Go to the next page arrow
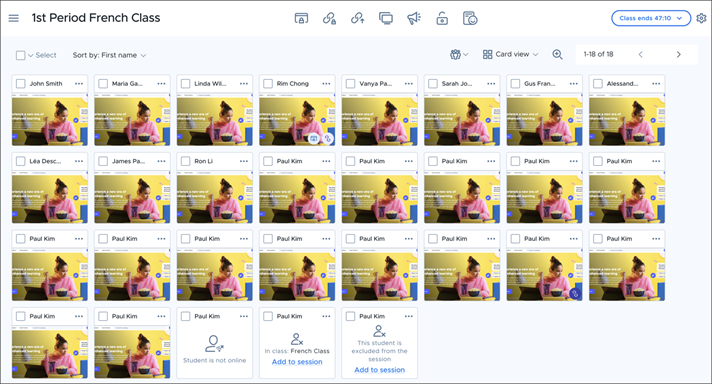712x384 pixels. [x=678, y=54]
